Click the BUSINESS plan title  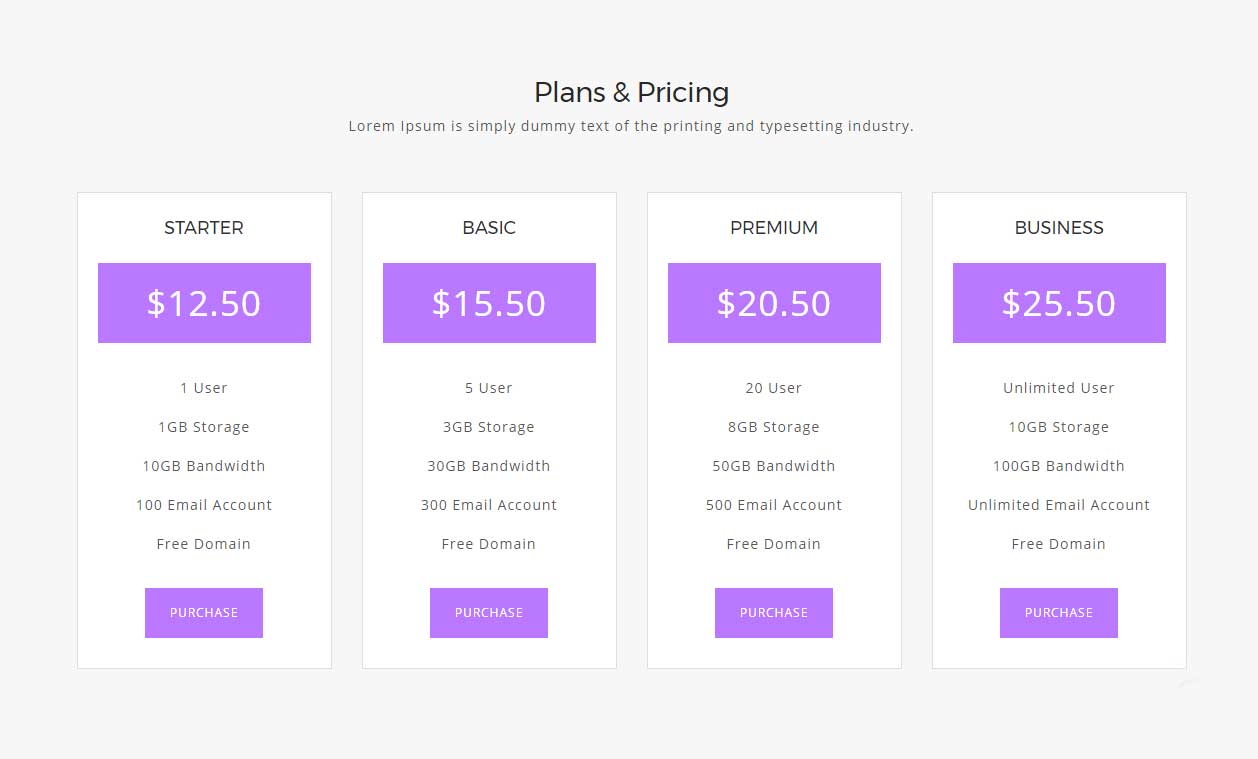(x=1059, y=228)
